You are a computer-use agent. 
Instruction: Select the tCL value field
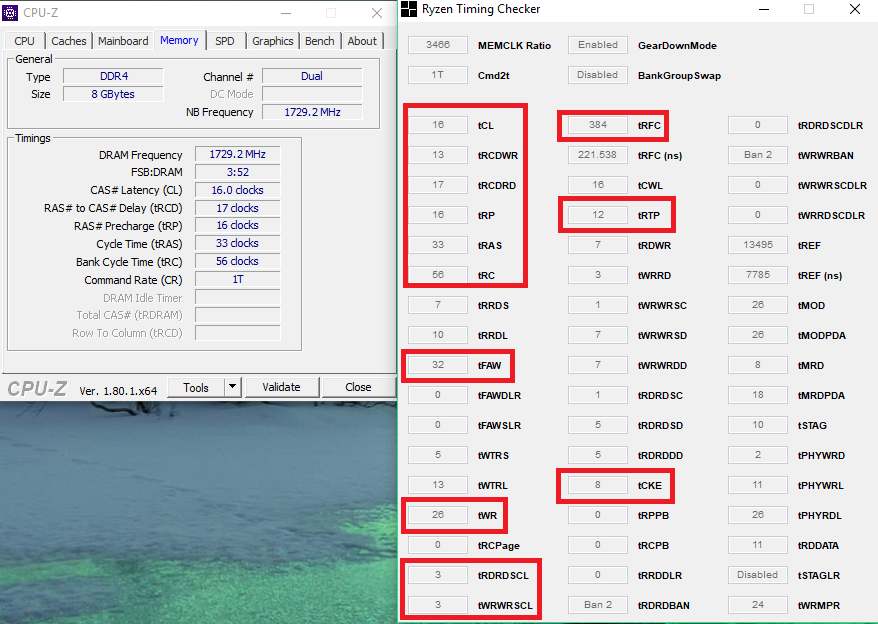tap(438, 125)
